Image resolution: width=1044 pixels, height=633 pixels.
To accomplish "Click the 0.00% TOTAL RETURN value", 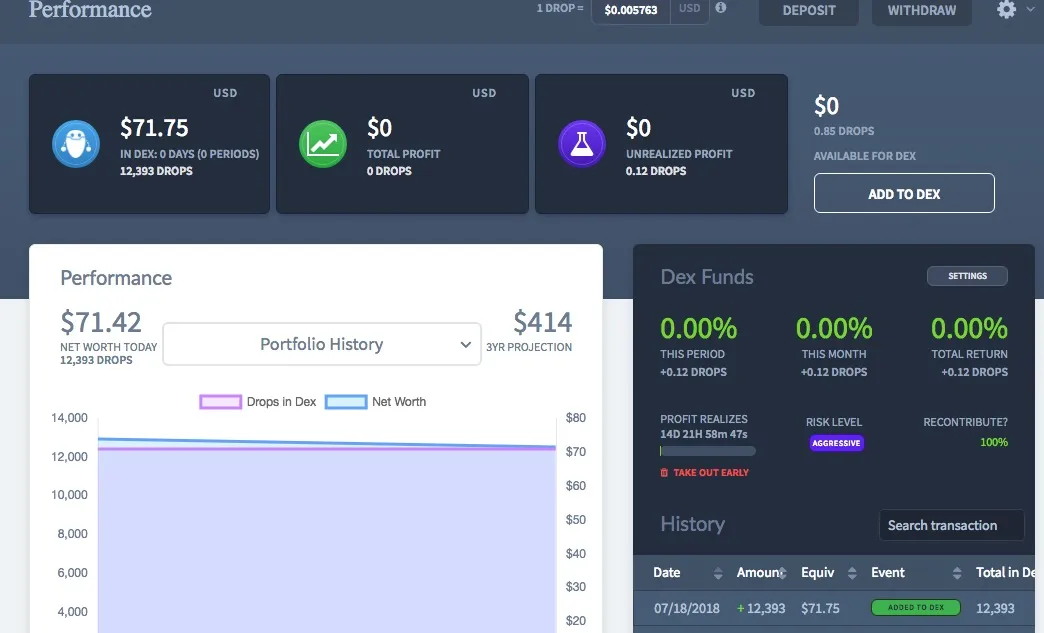I will [x=969, y=328].
